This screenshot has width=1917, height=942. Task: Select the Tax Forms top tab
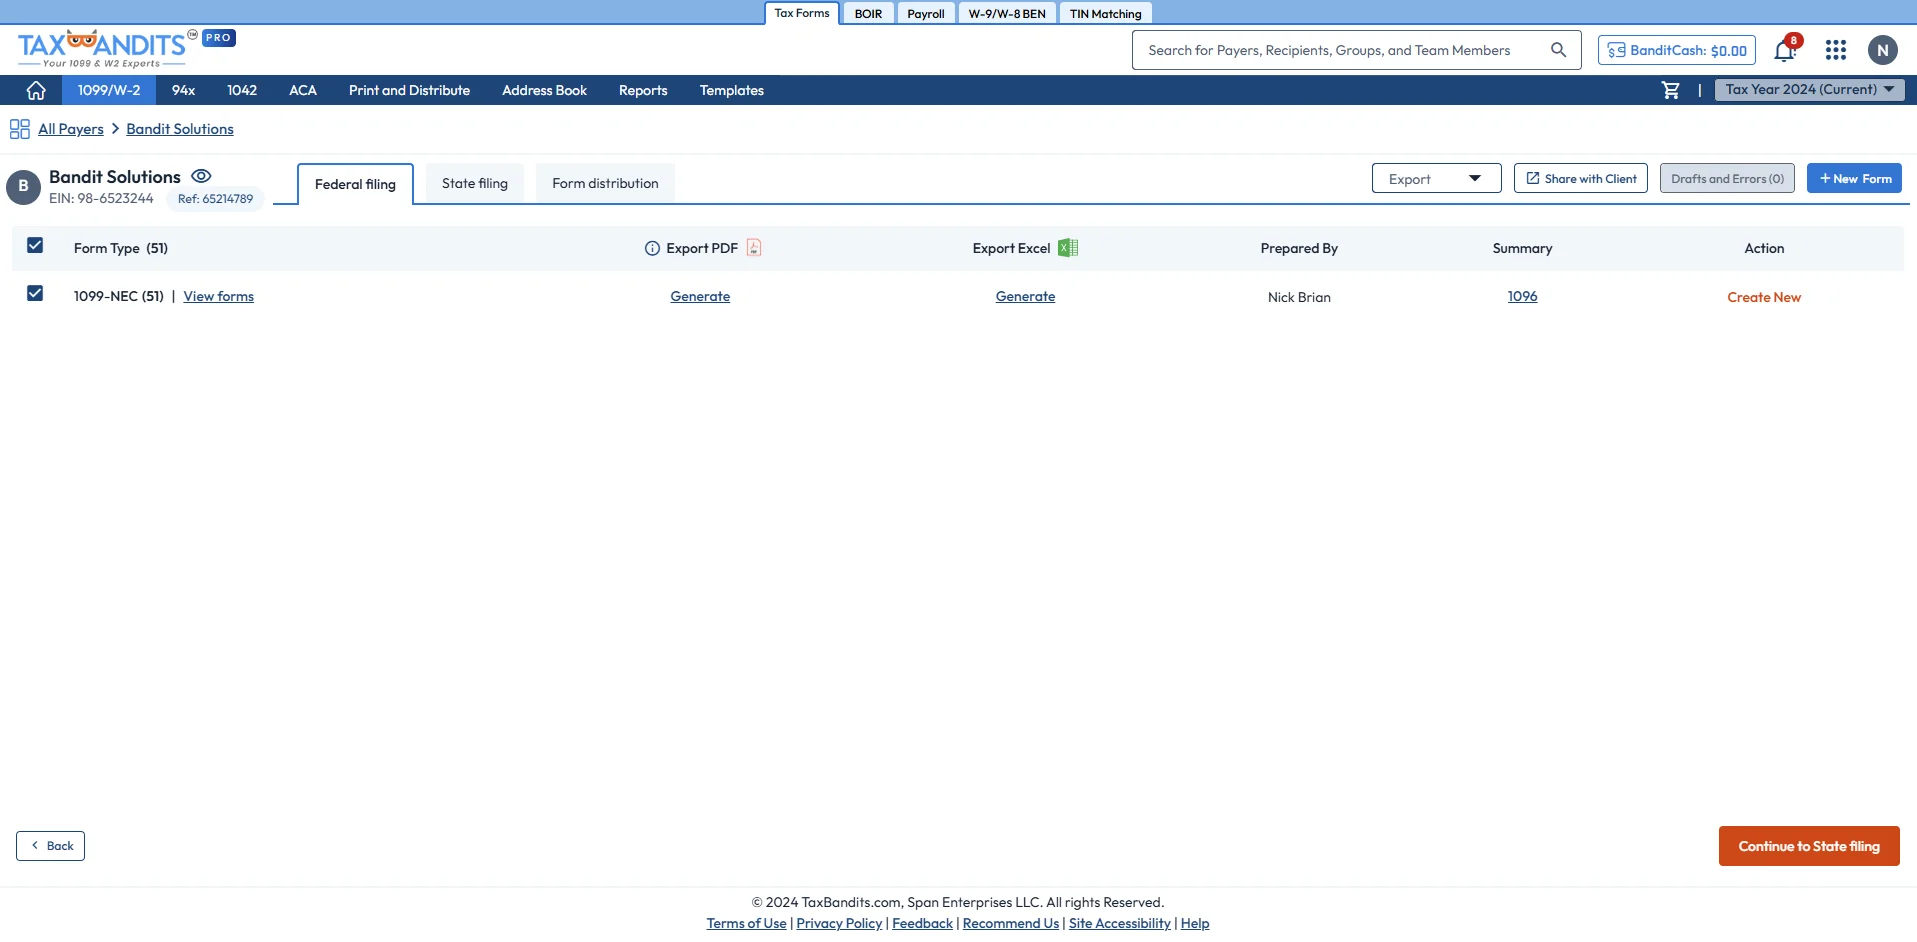802,13
